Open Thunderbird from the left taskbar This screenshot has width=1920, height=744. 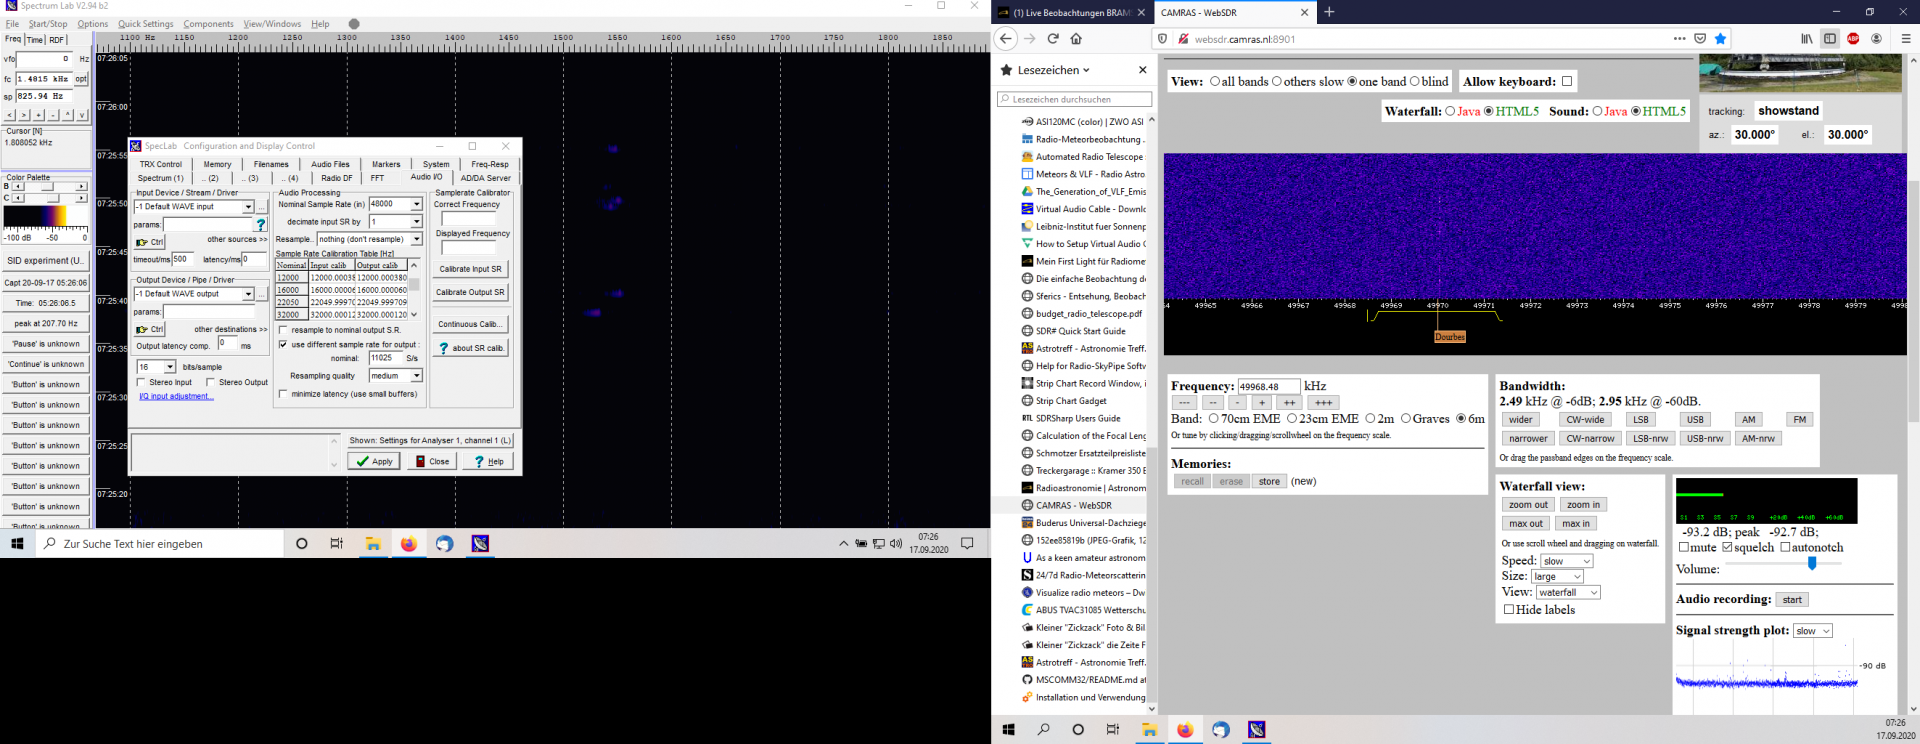point(444,544)
